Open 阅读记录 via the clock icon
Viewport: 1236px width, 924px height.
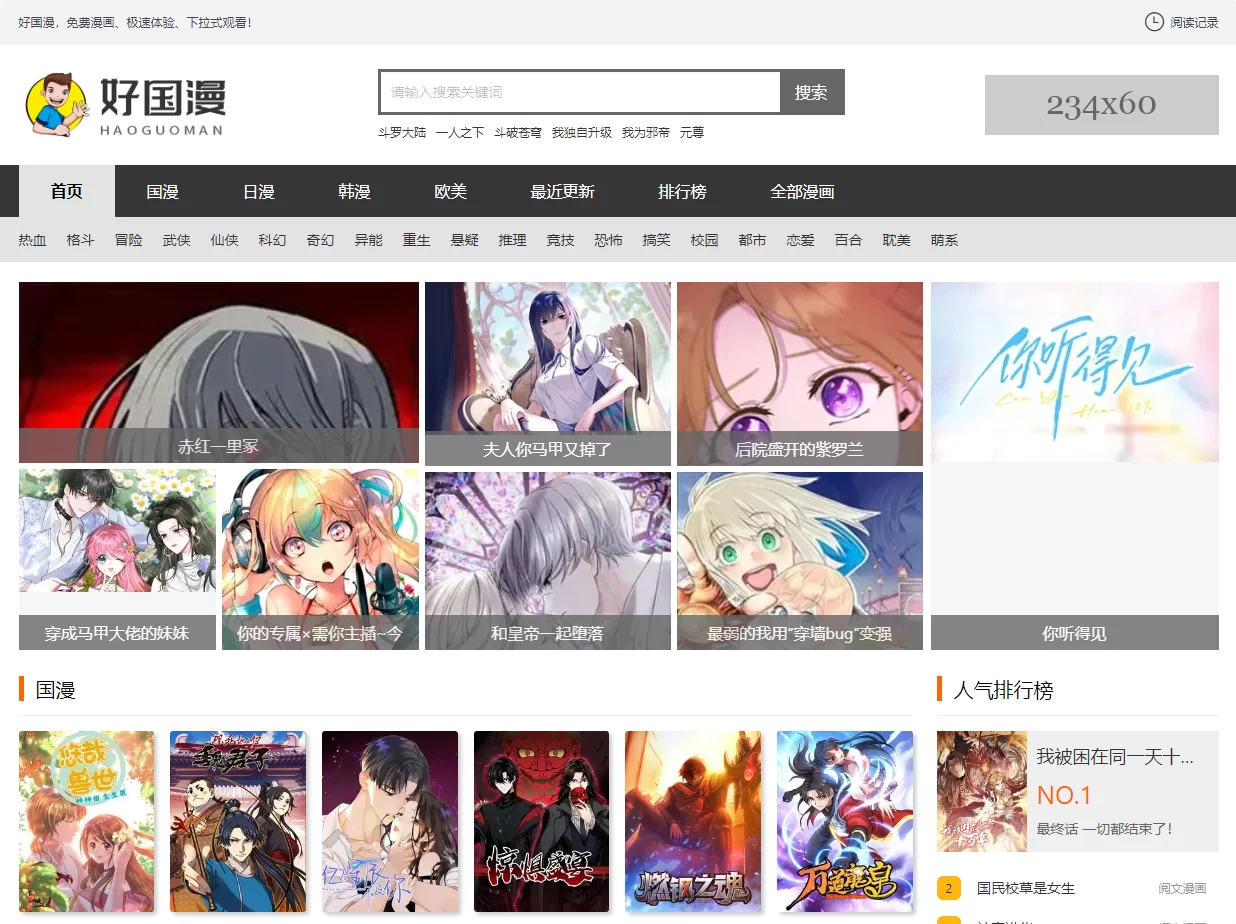tap(1180, 22)
